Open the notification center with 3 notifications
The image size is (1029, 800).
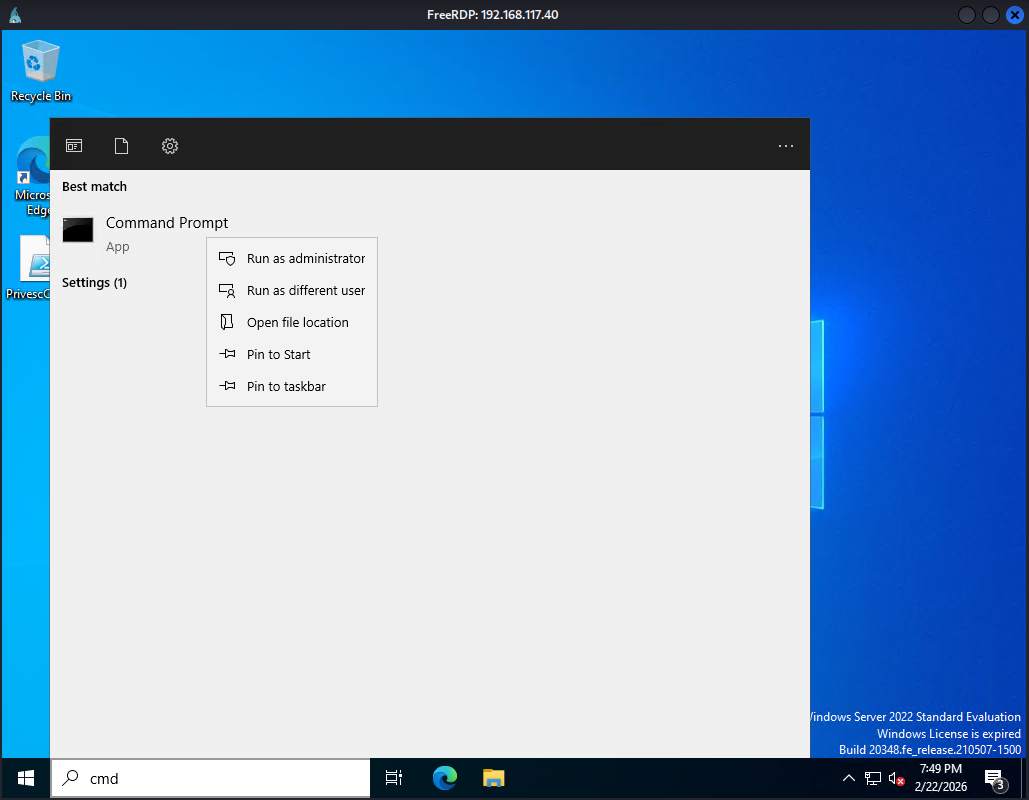coord(994,778)
